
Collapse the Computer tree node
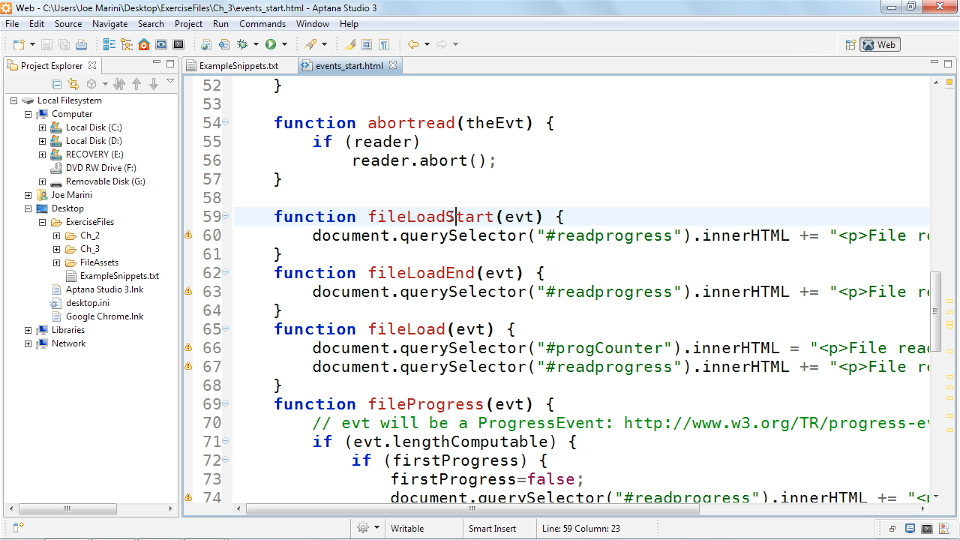point(28,114)
